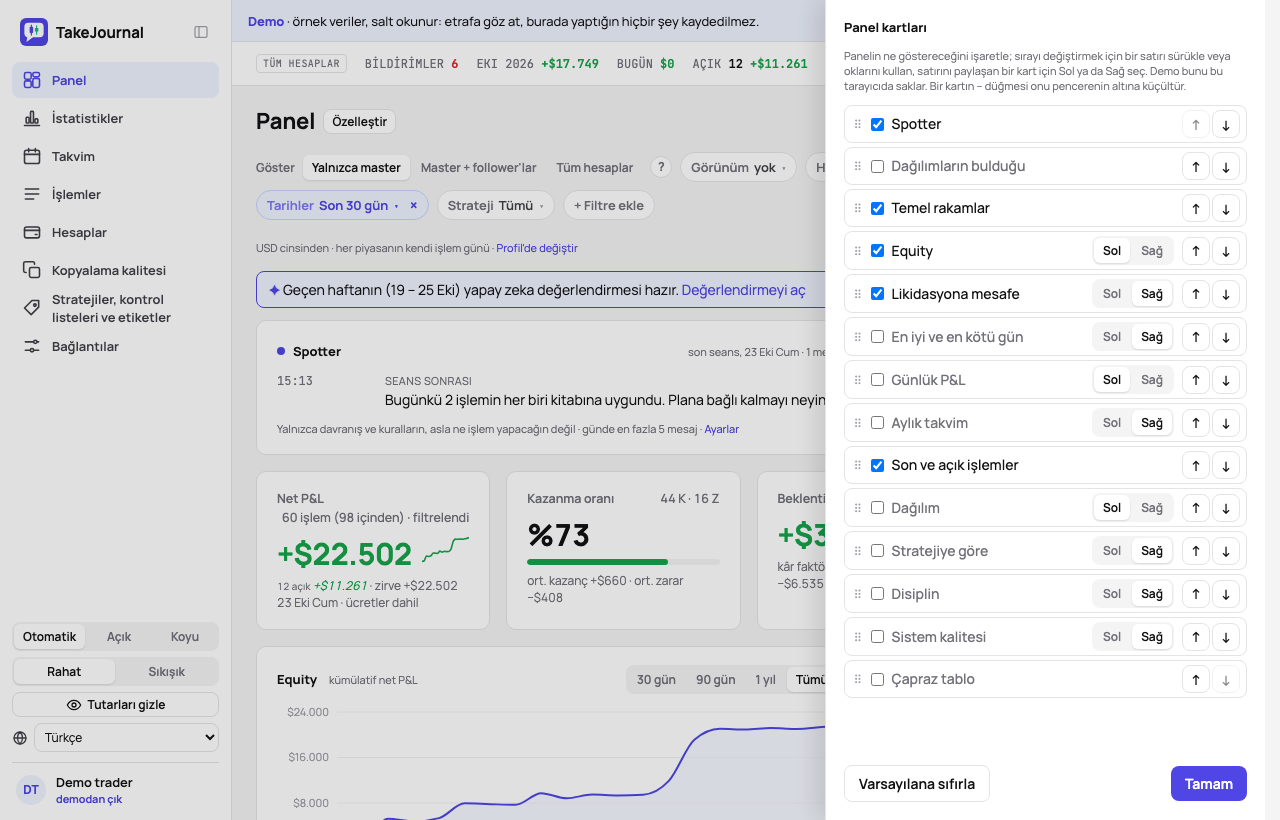1280x820 pixels.
Task: Move Disiplin card down
Action: (x=1225, y=594)
